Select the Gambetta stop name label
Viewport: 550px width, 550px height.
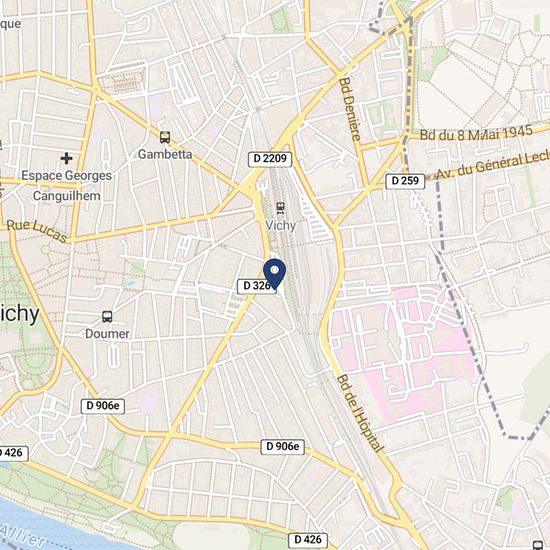tap(165, 154)
